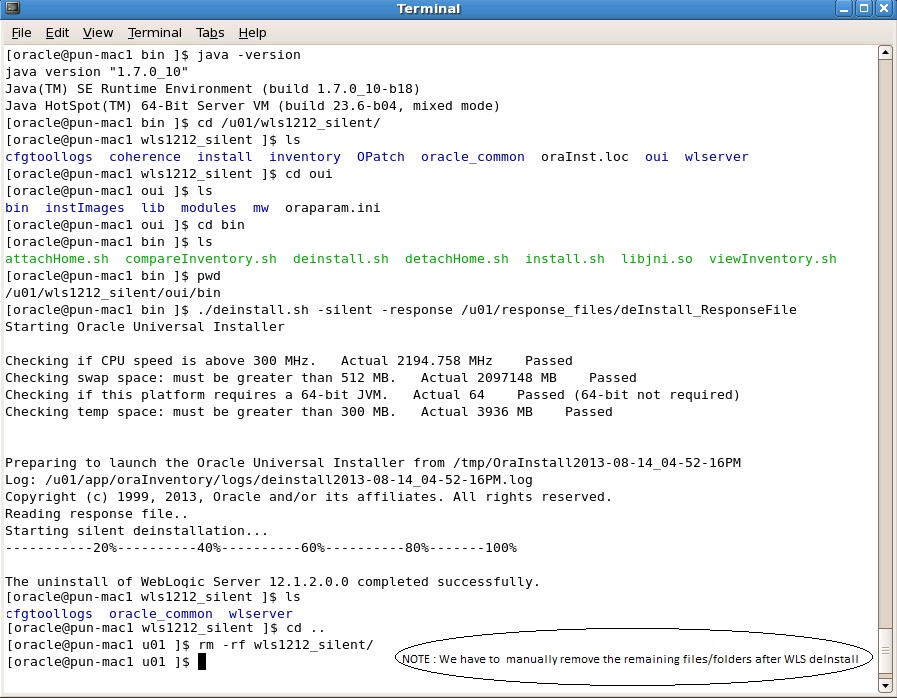The height and width of the screenshot is (698, 897).
Task: Click the 'cfgtoollogs' entry in first ls listing
Action: click(x=49, y=157)
